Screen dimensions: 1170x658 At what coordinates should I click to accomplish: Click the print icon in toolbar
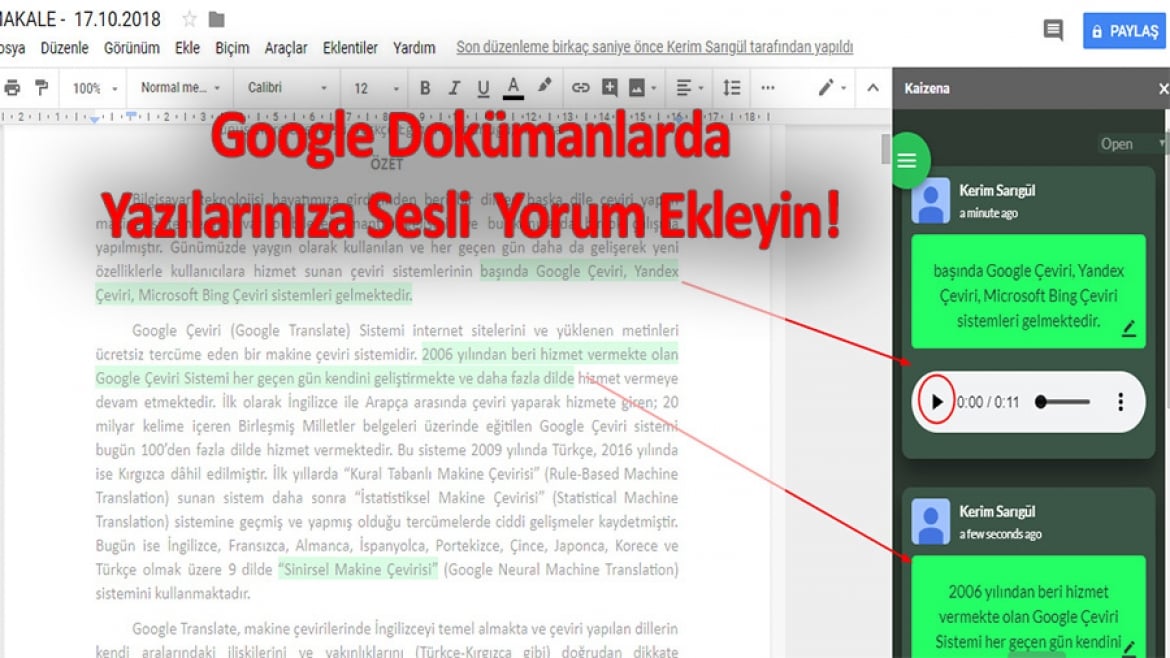(12, 88)
